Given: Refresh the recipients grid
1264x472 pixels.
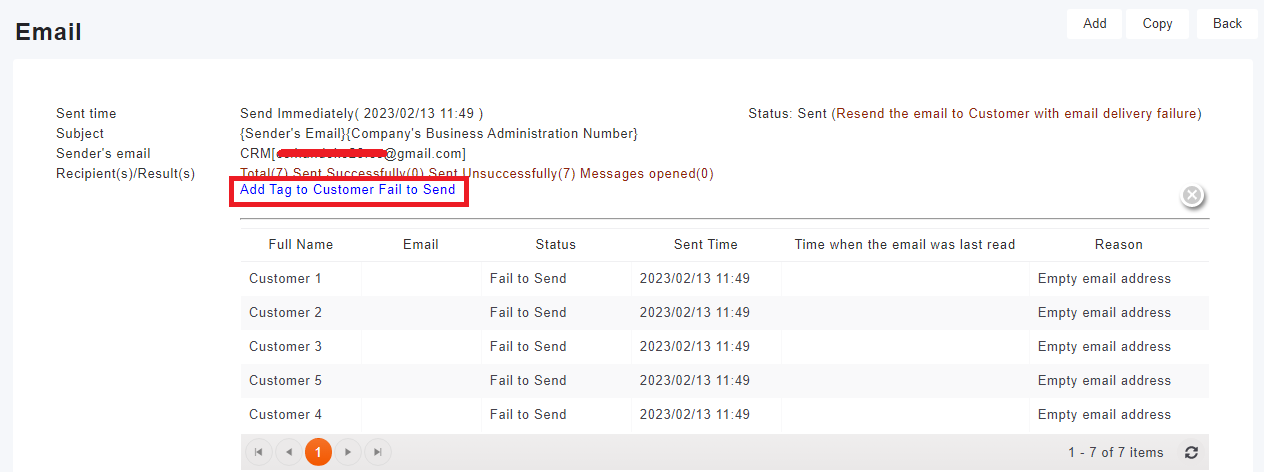Looking at the screenshot, I should coord(1191,453).
